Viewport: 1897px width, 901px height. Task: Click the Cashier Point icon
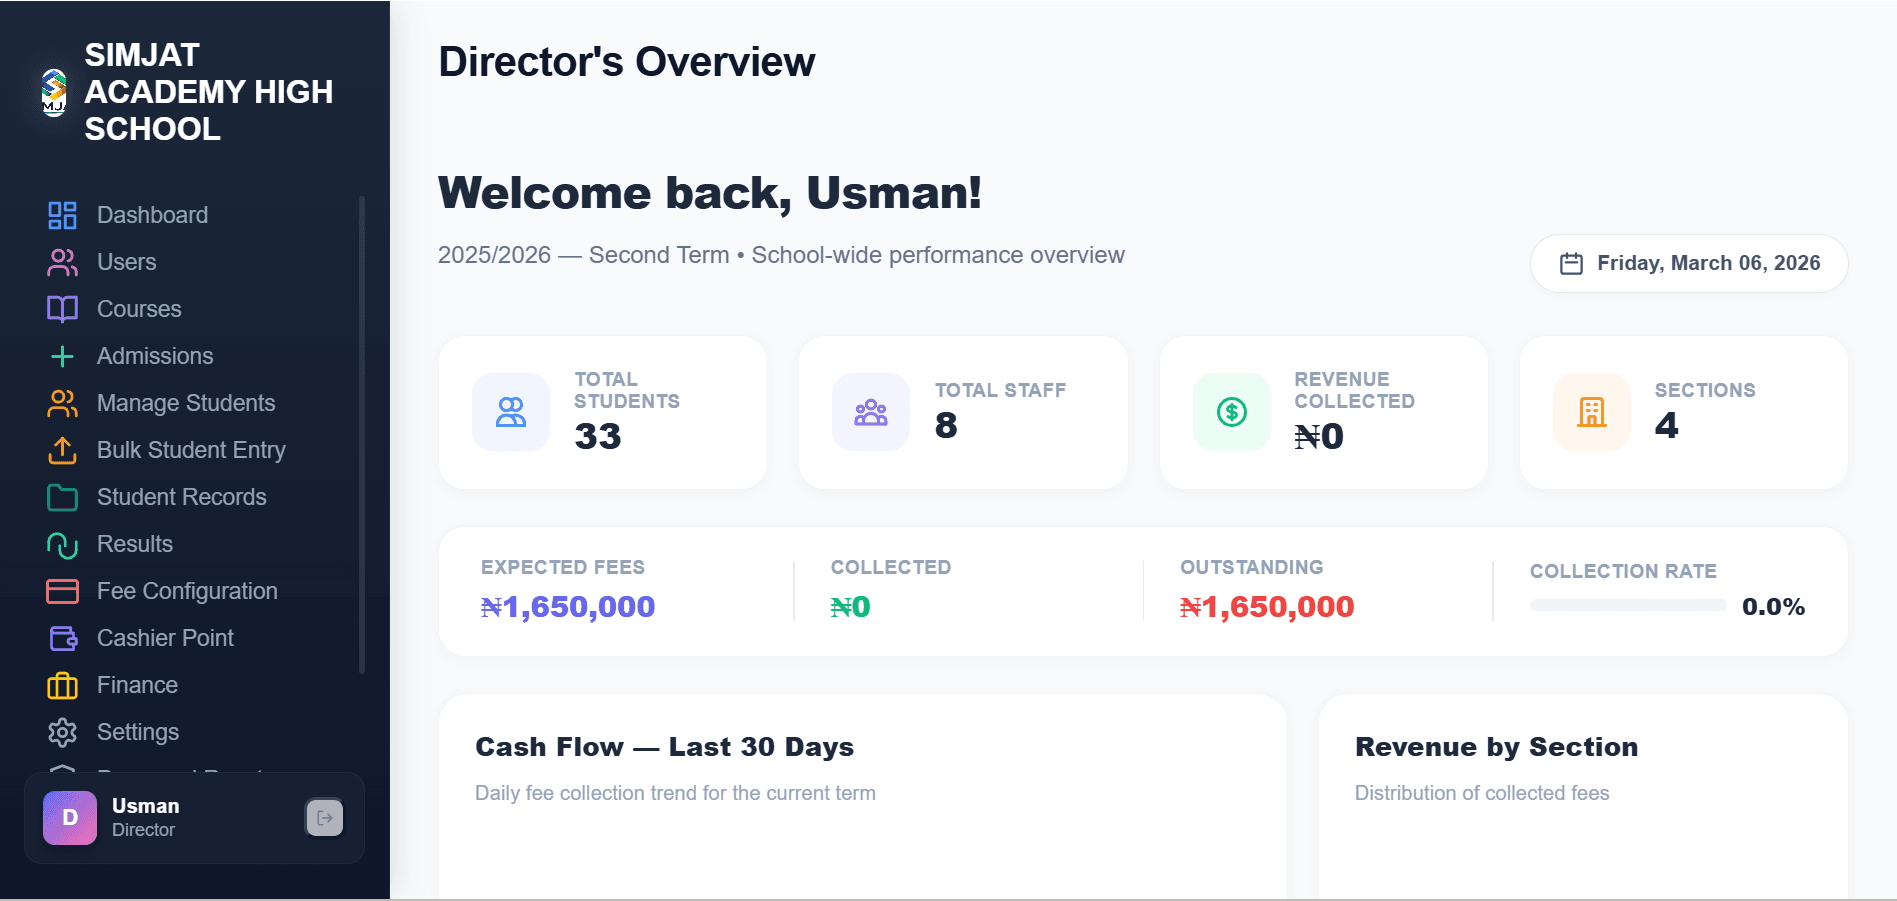click(62, 638)
